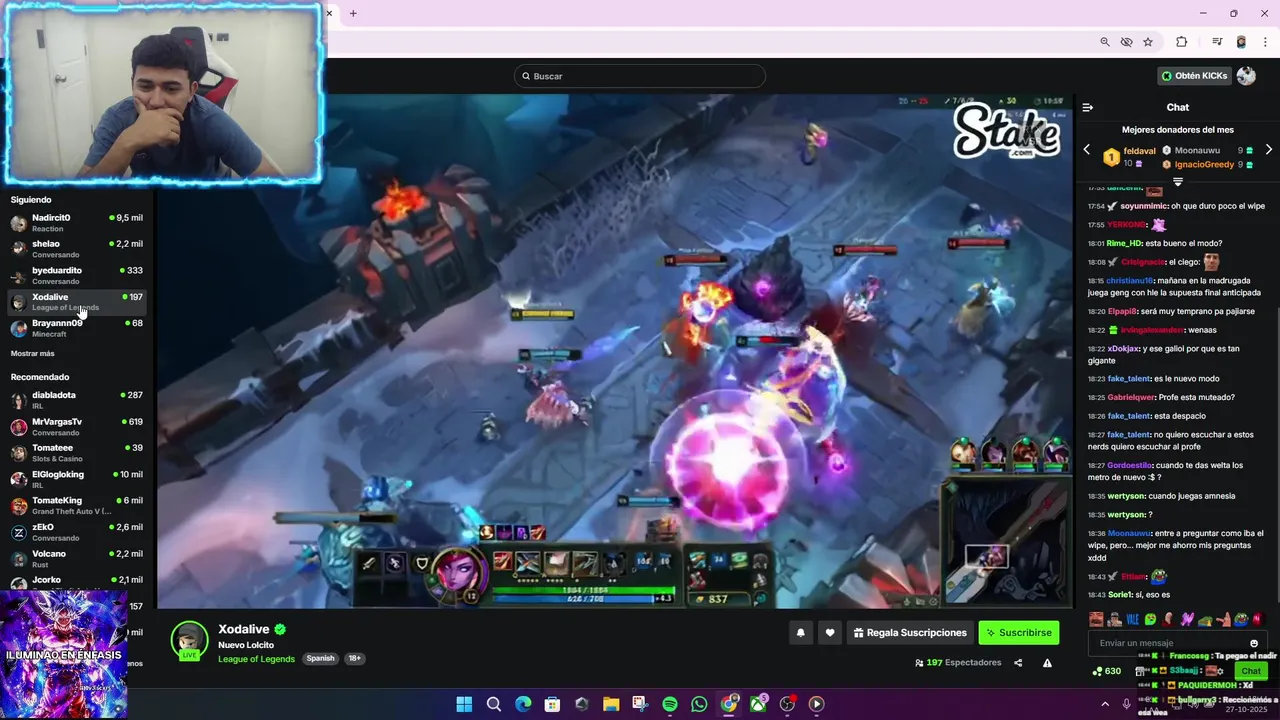This screenshot has width=1280, height=720.
Task: Open byeduardito channel in sidebar
Action: (x=76, y=275)
